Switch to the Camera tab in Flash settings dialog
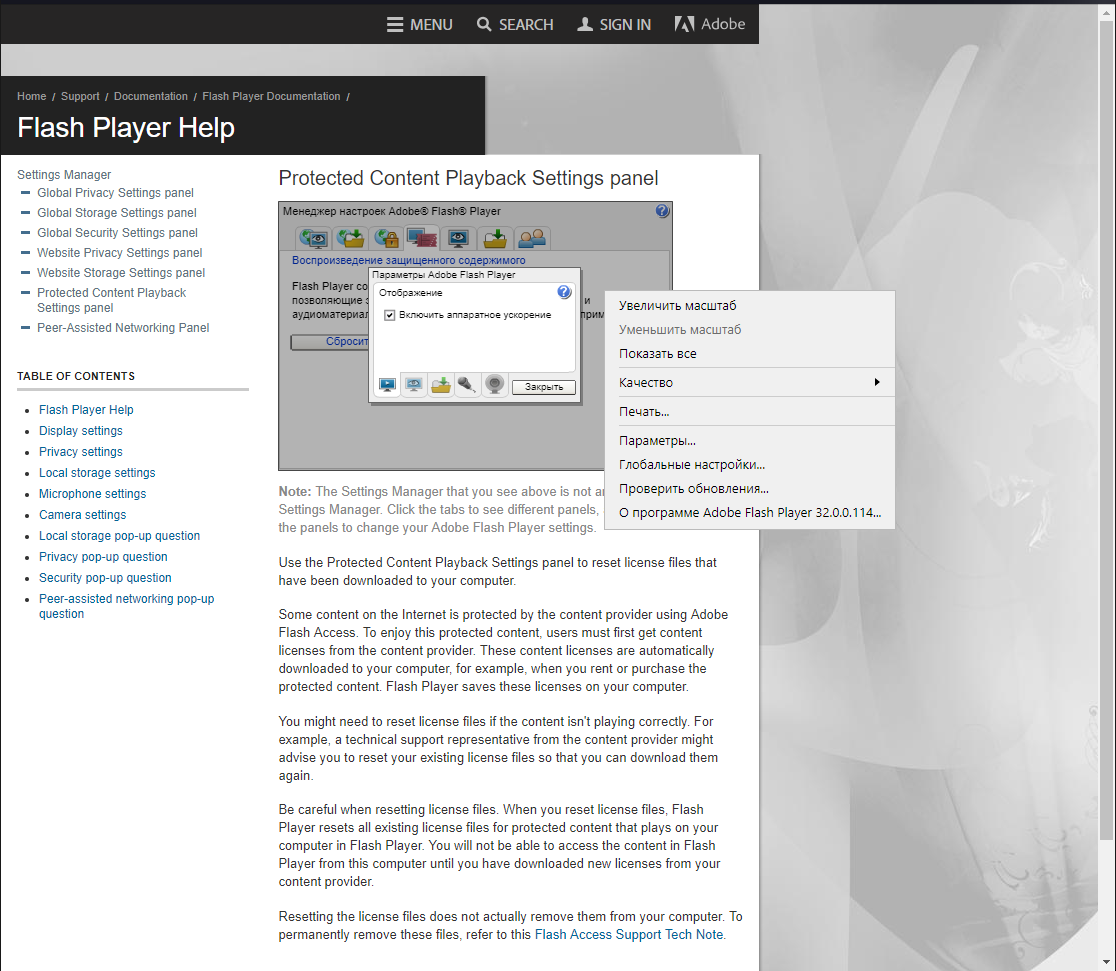 tap(494, 385)
